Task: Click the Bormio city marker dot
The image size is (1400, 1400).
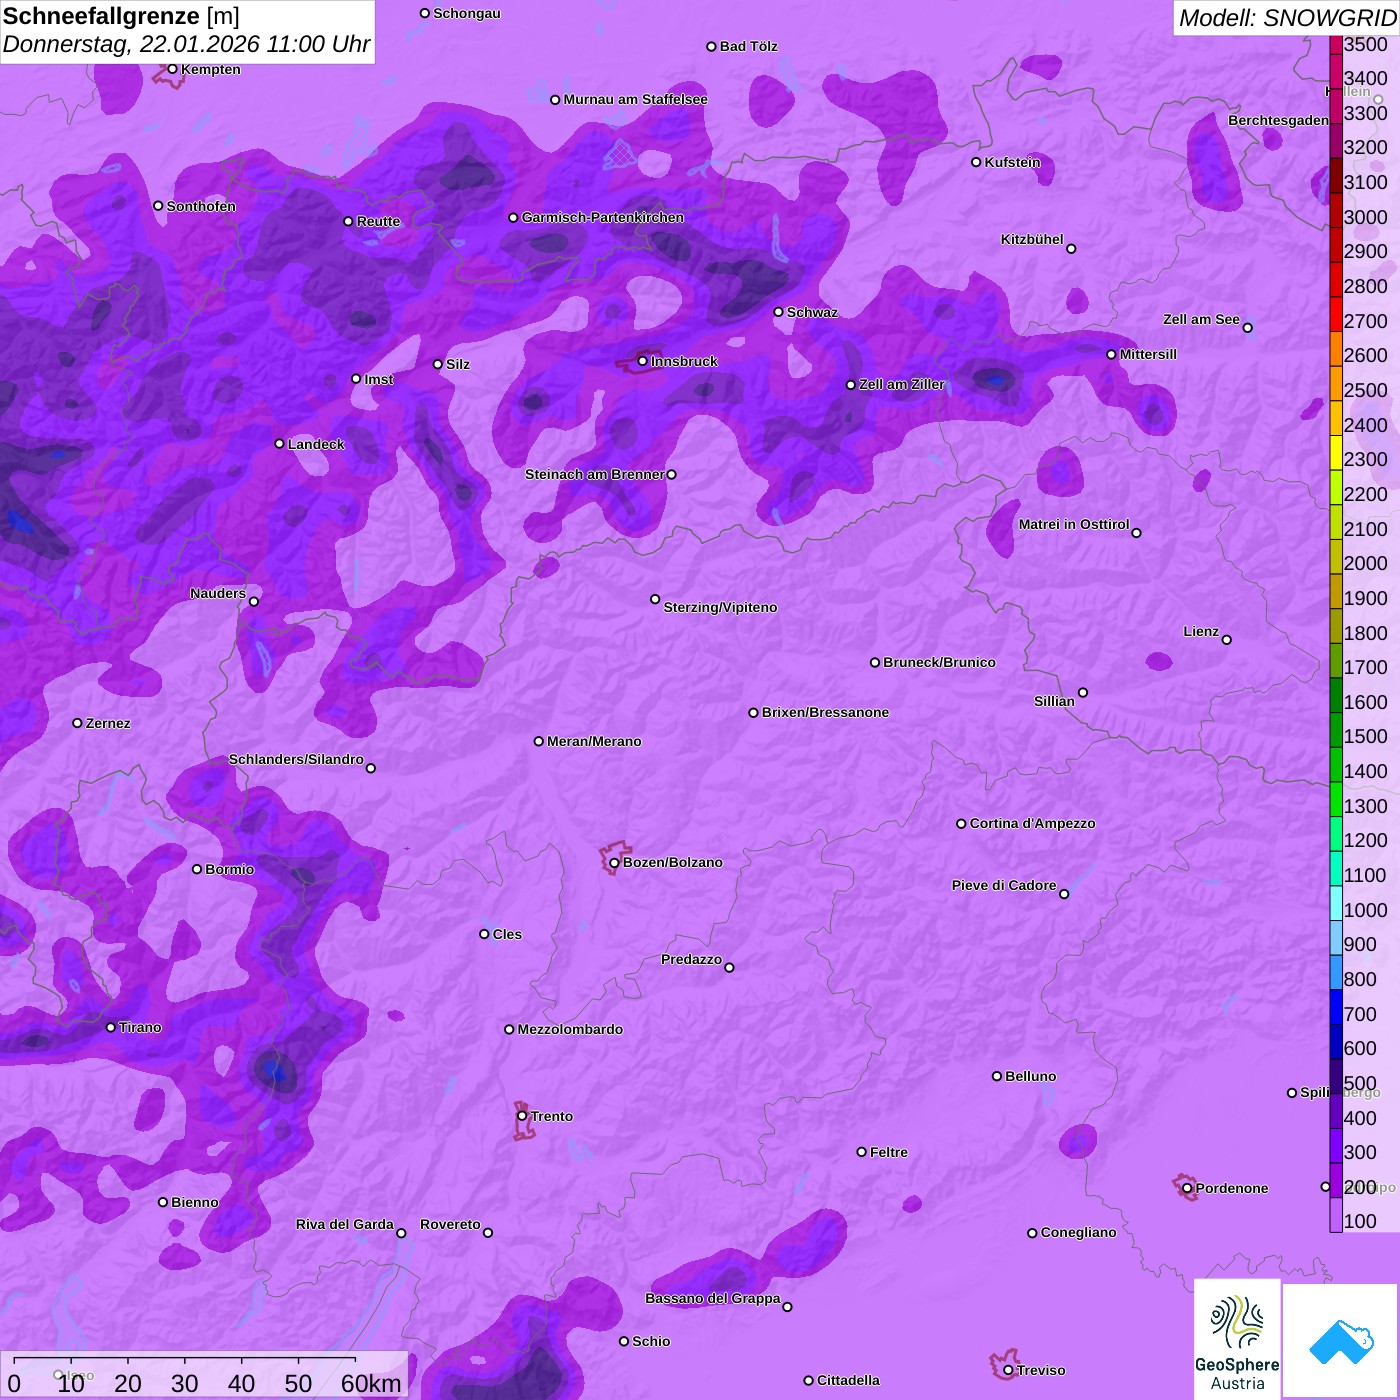Action: pos(197,869)
